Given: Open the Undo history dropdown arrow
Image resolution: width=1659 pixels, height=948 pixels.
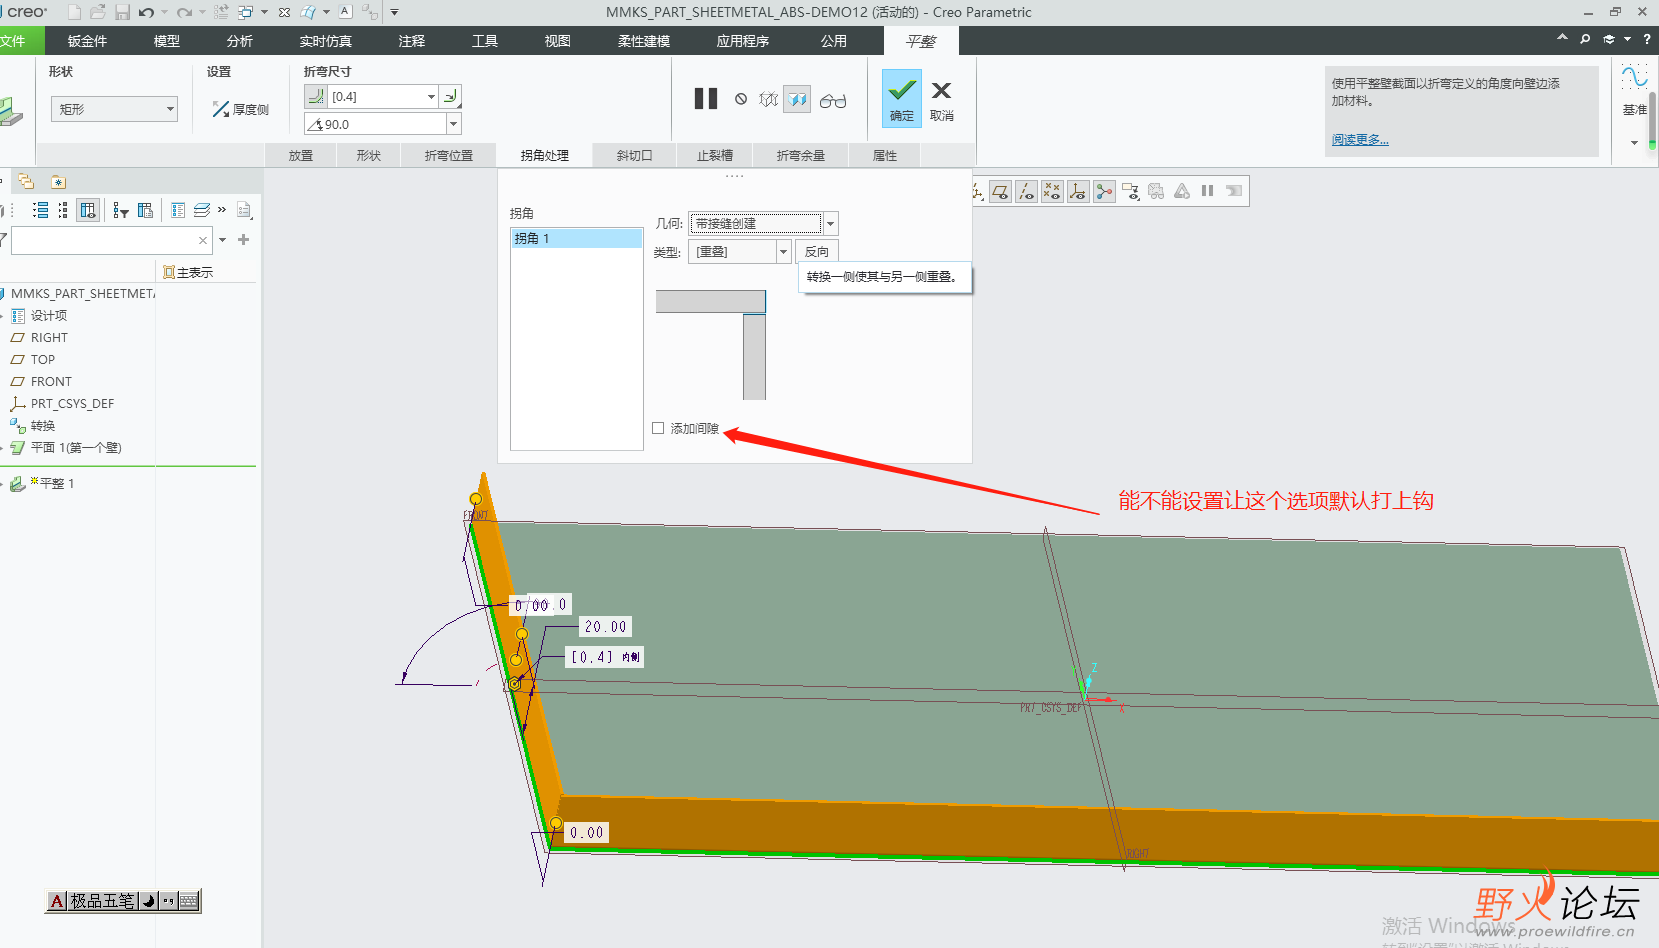Looking at the screenshot, I should point(164,12).
